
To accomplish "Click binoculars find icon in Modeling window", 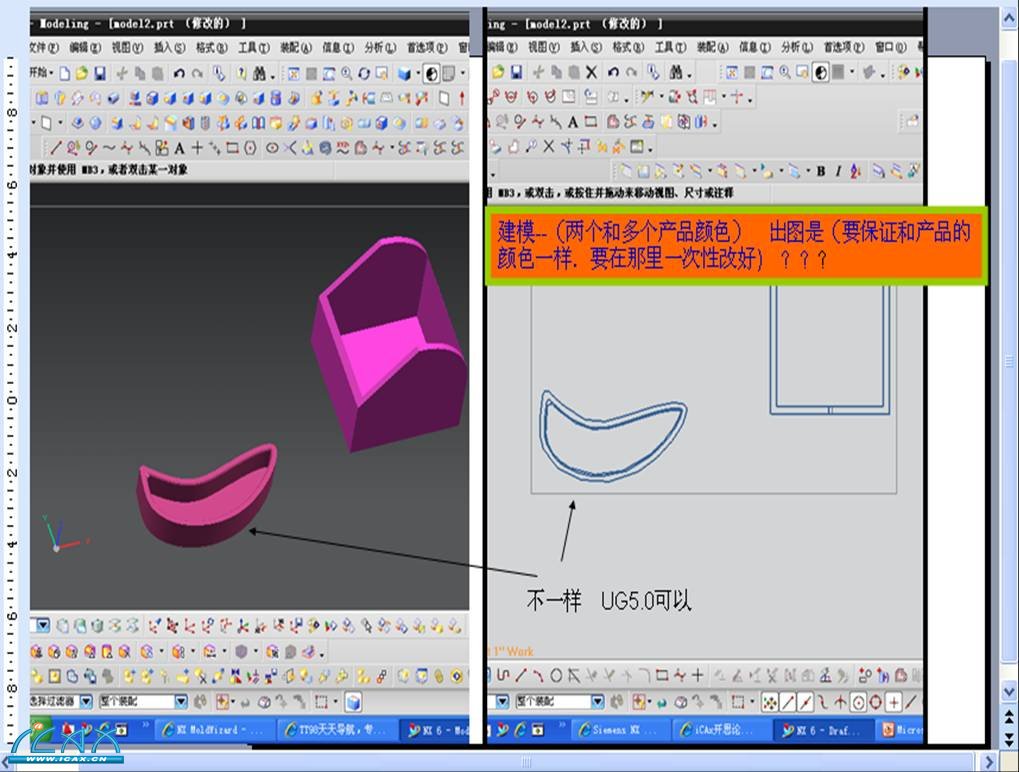I will (x=259, y=73).
